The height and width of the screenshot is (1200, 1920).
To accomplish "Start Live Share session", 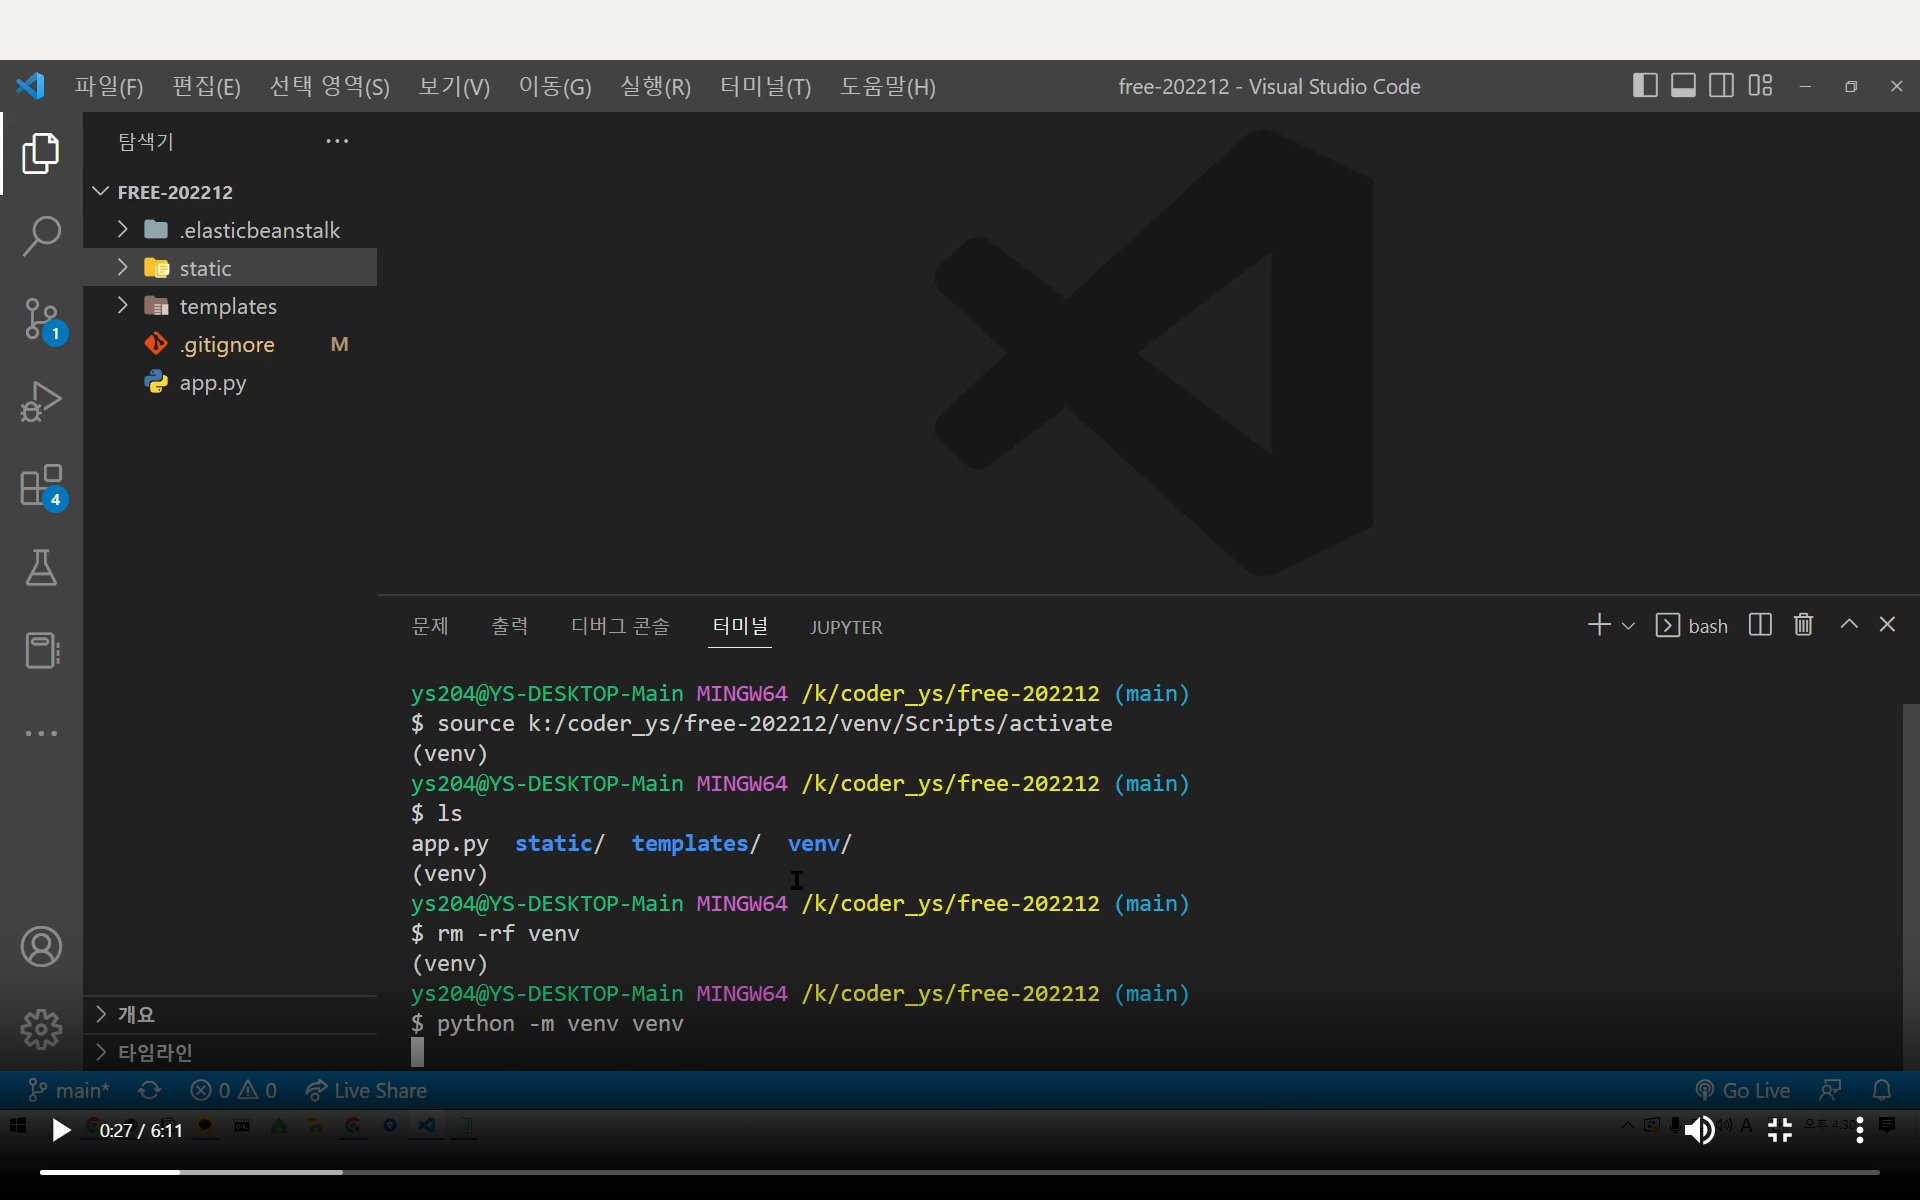I will click(x=366, y=1090).
